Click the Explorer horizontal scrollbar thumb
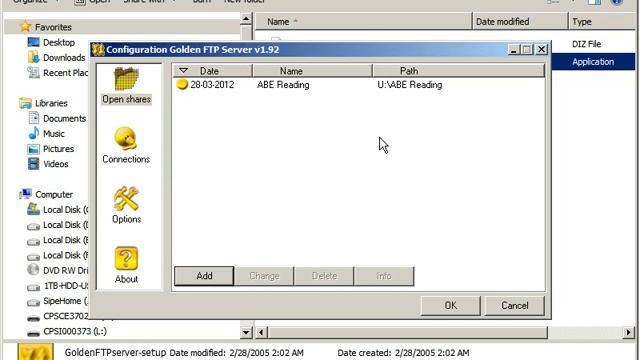Image resolution: width=640 pixels, height=360 pixels. 407,332
